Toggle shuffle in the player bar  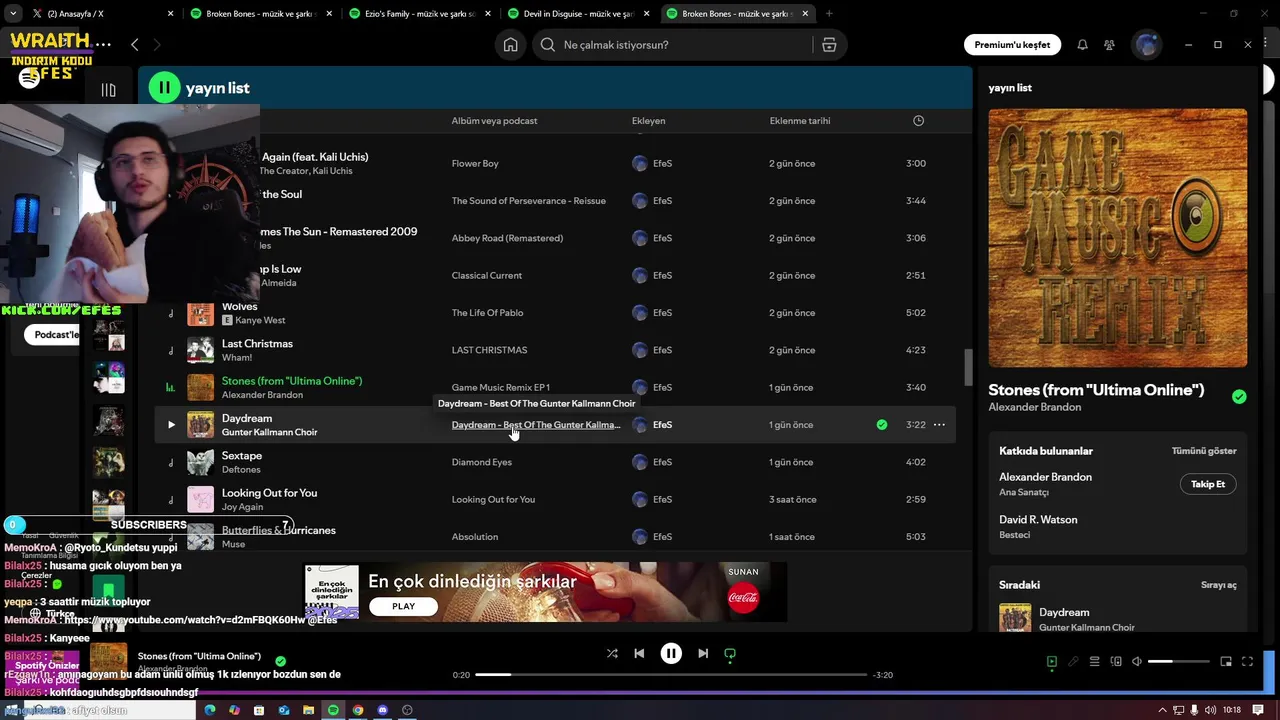[x=612, y=654]
